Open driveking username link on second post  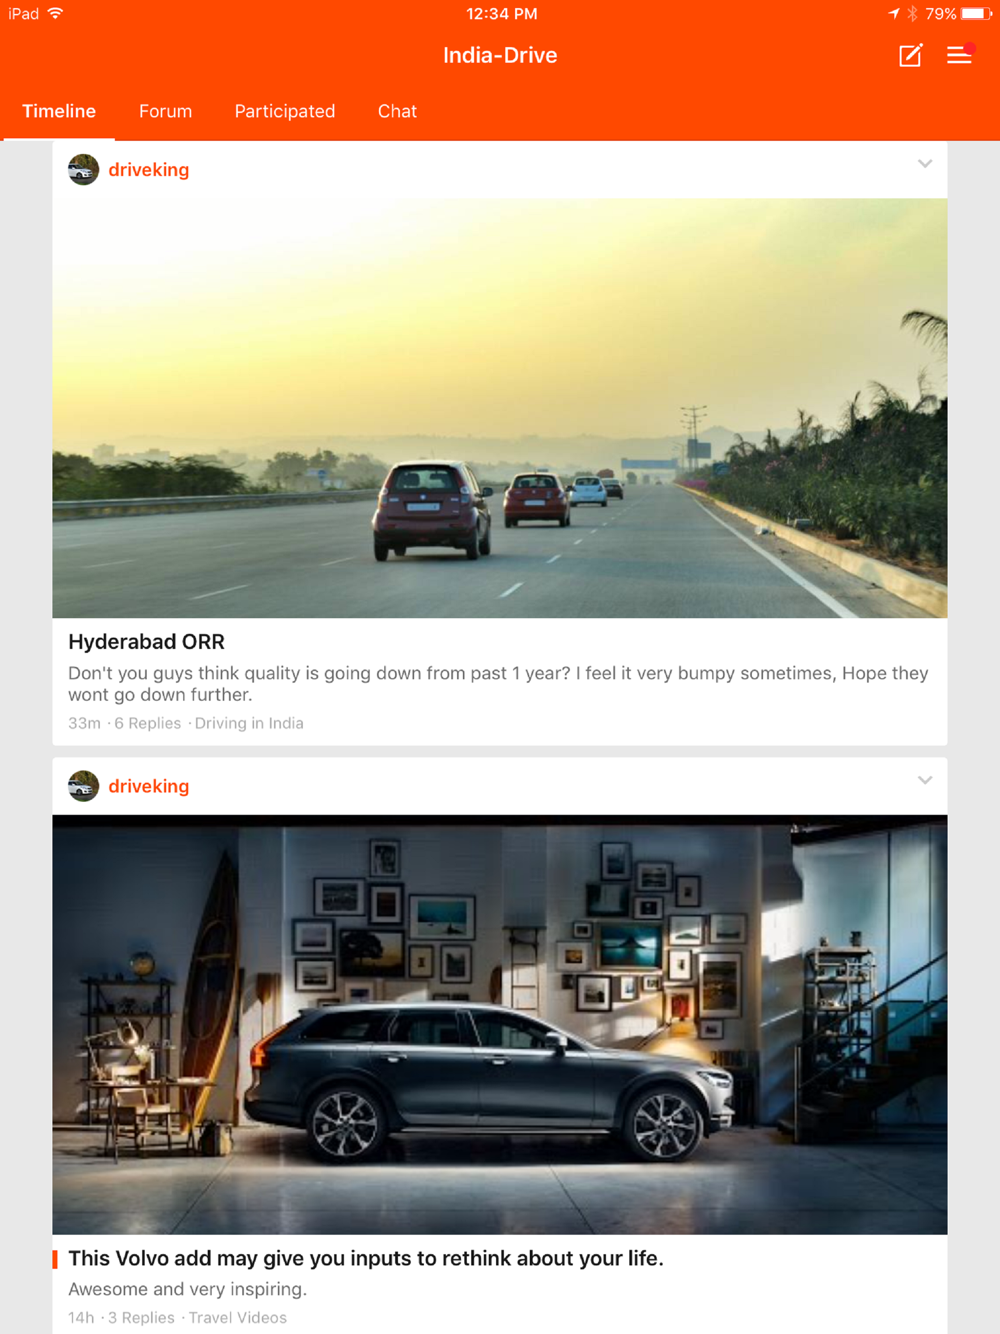(x=149, y=786)
